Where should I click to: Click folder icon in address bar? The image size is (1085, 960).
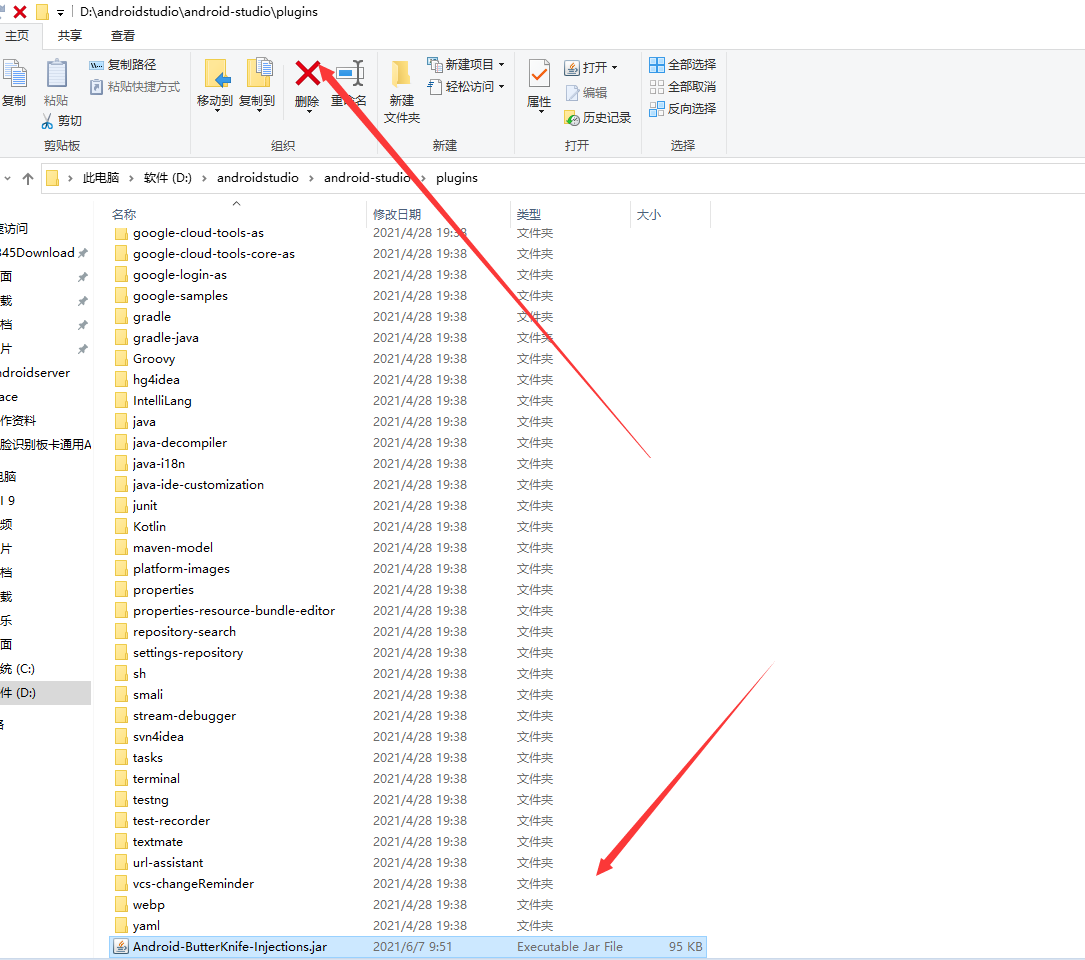[53, 178]
